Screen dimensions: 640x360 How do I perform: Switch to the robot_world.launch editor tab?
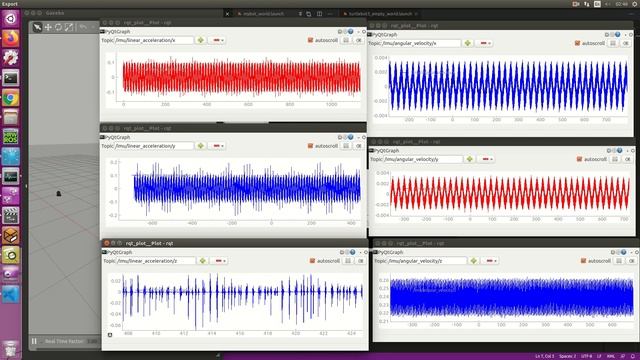(263, 13)
